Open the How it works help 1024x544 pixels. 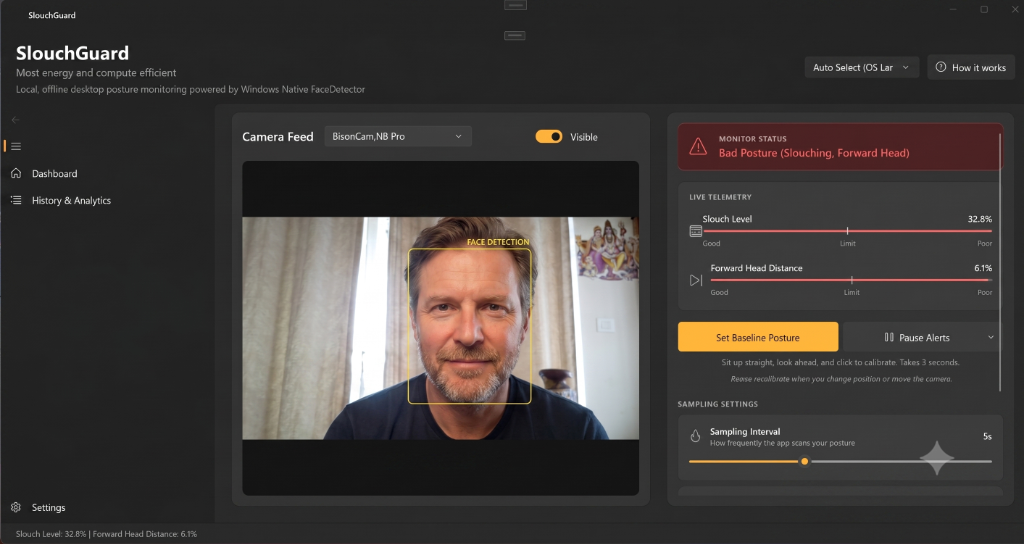970,67
